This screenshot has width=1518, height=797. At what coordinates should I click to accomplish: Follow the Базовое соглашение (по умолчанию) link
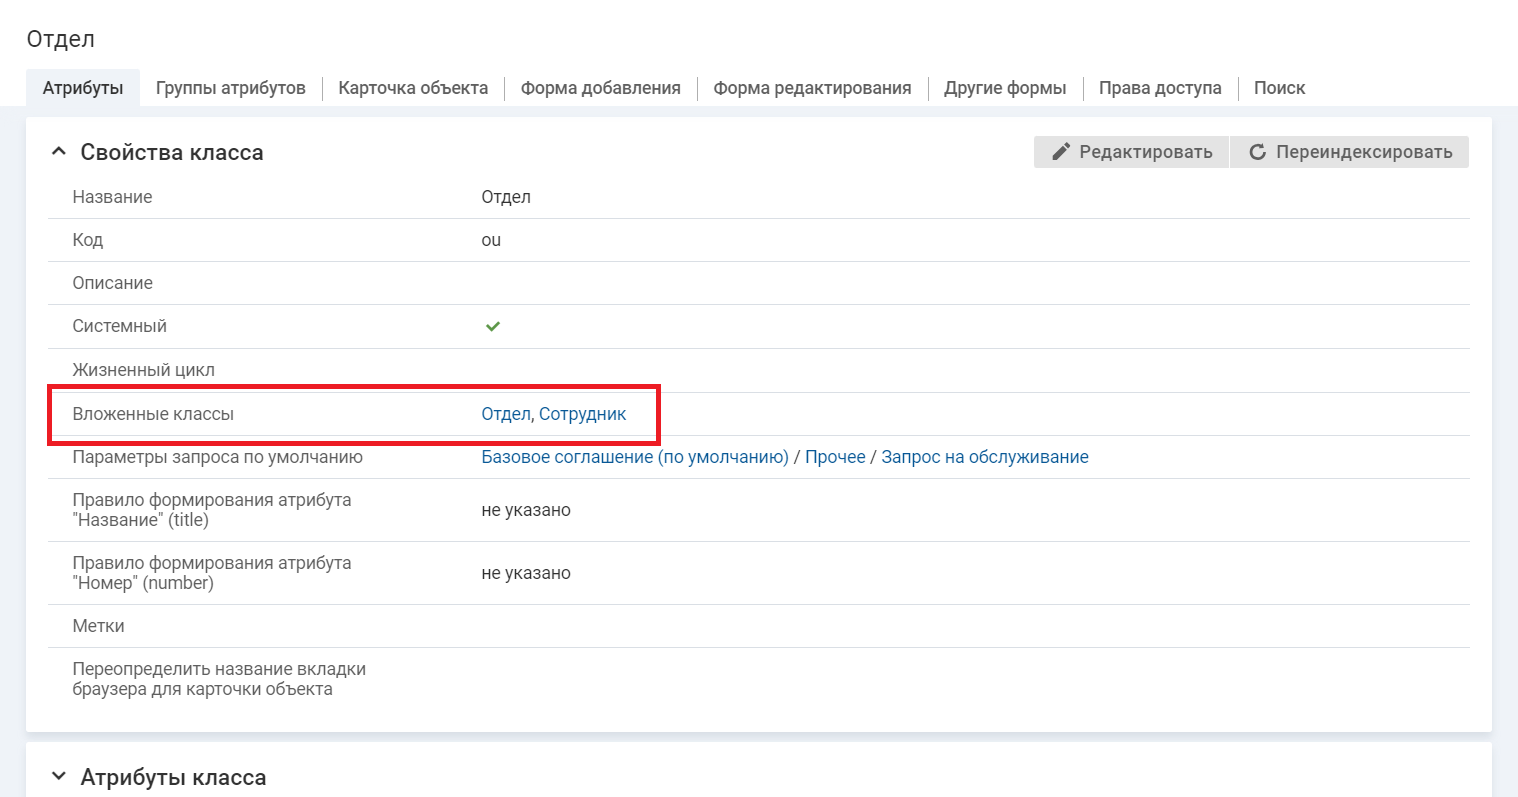(635, 457)
